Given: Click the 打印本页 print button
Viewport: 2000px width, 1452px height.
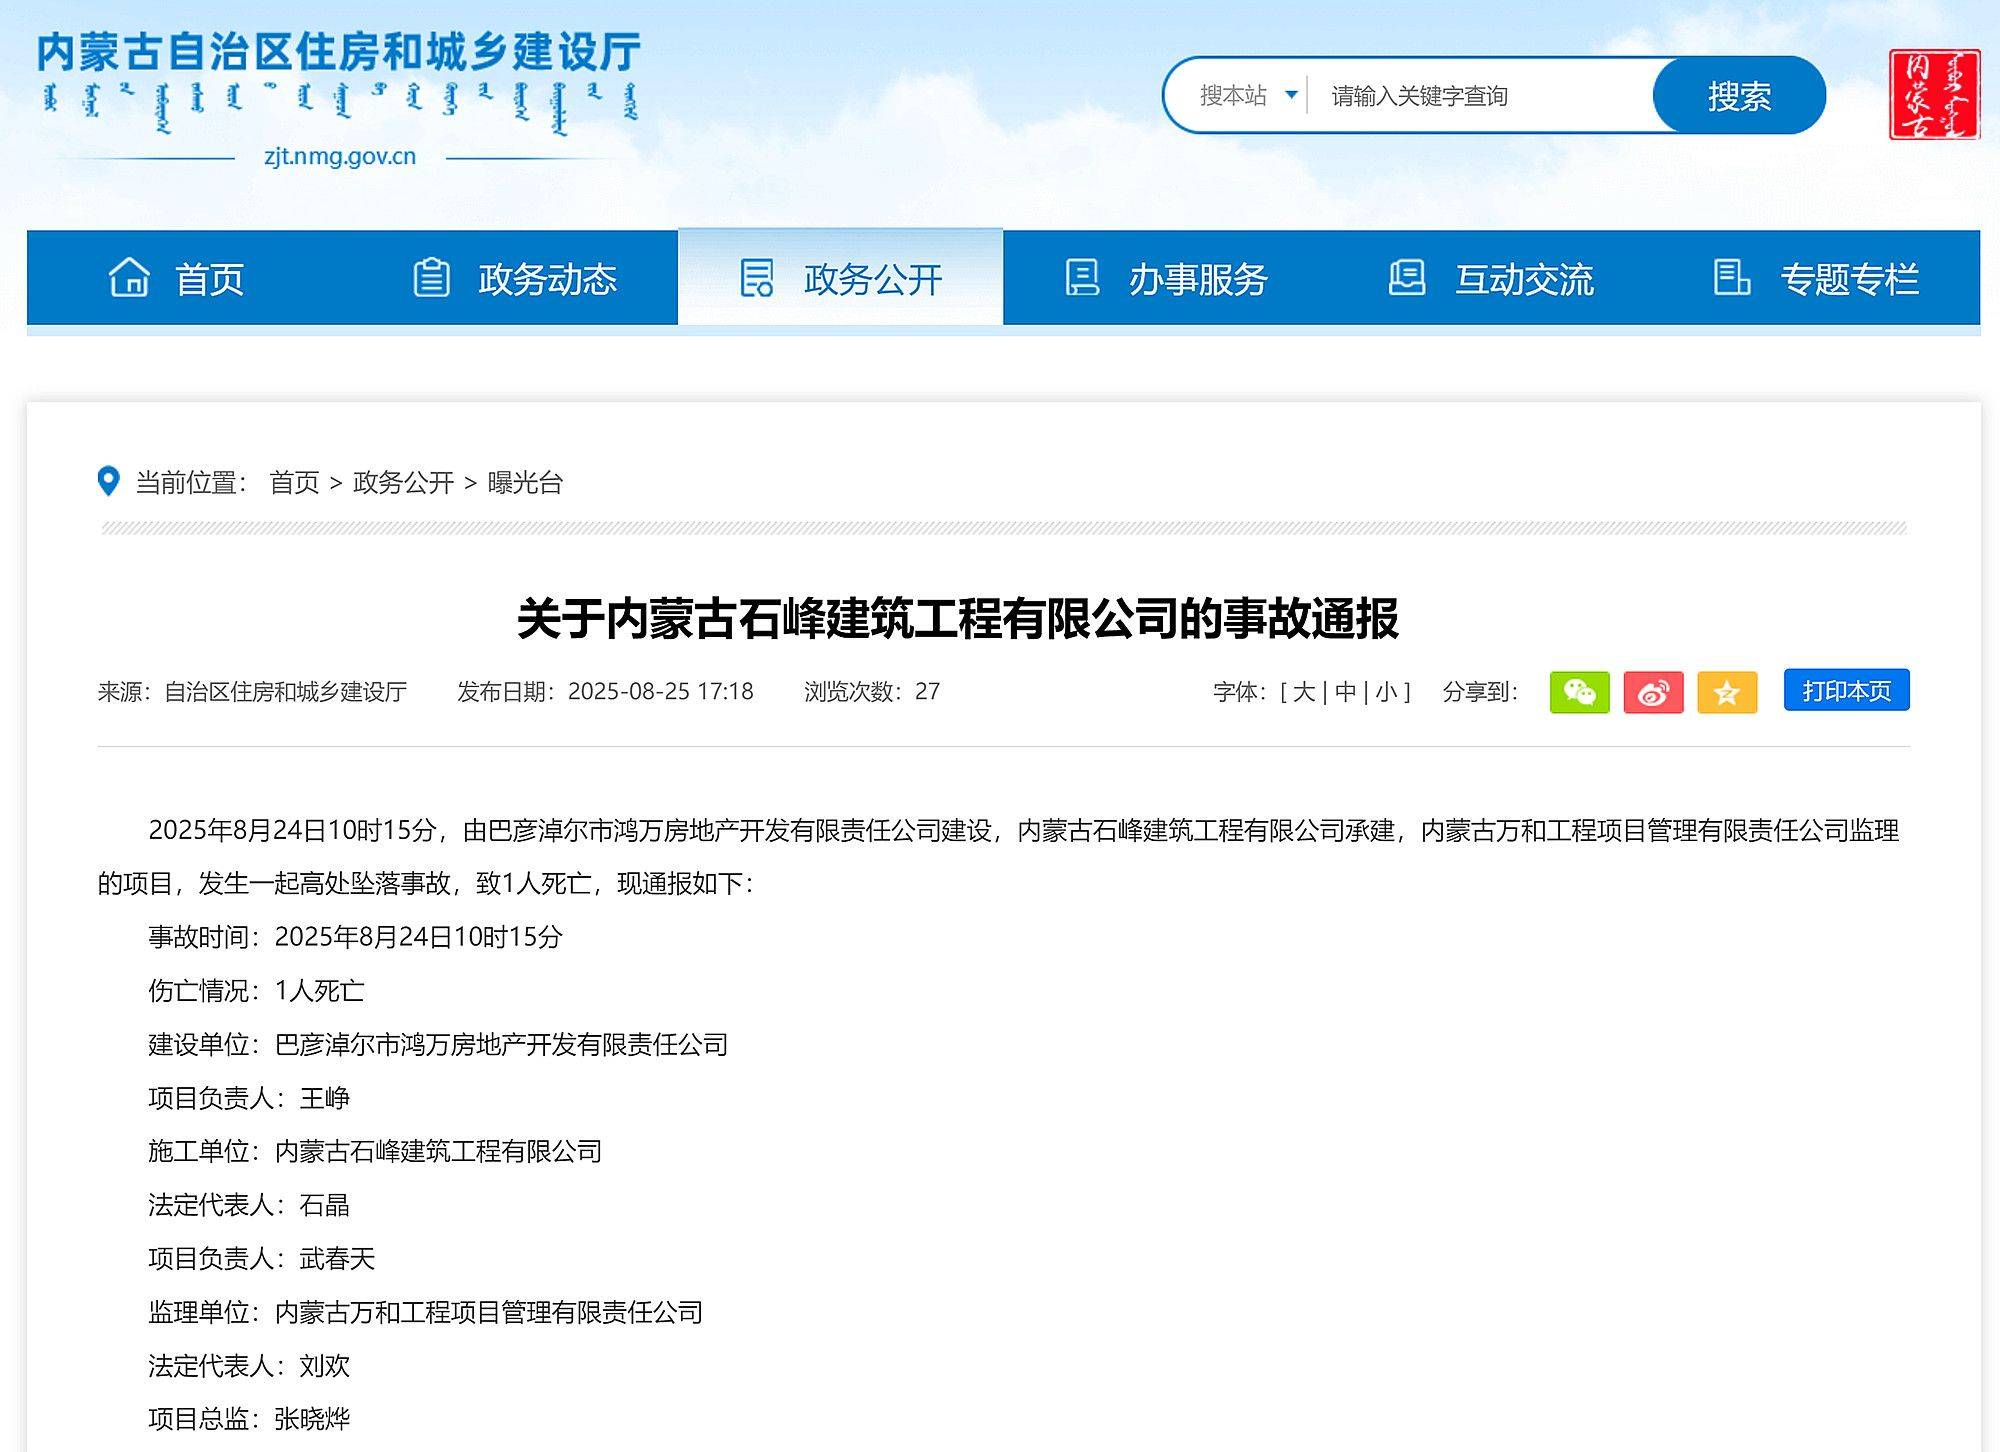Looking at the screenshot, I should (x=1845, y=690).
